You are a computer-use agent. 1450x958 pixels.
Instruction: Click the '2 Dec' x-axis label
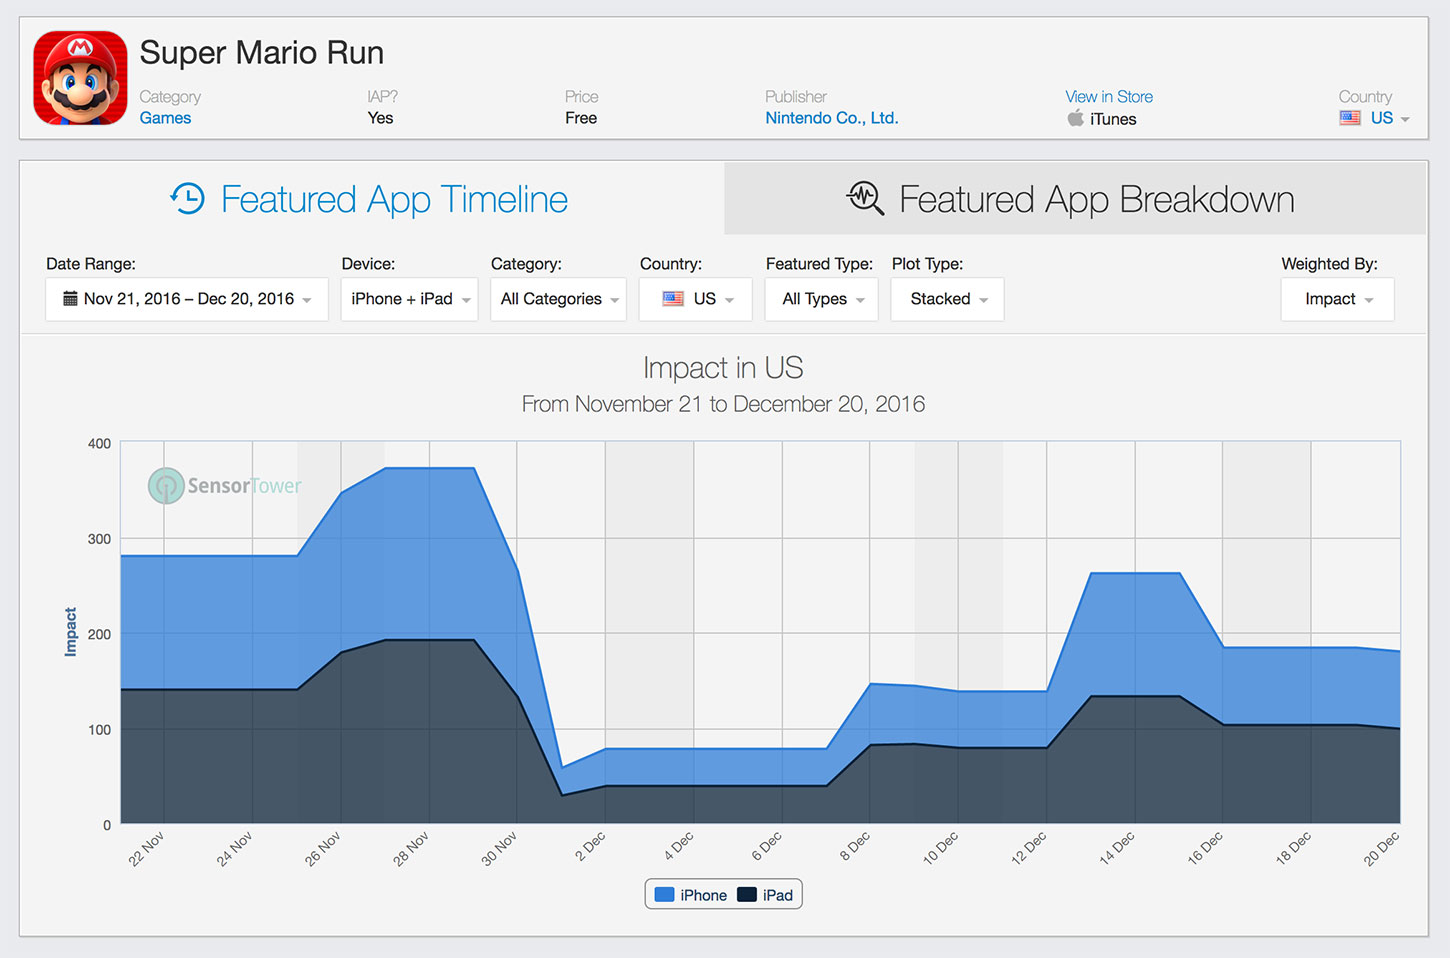pyautogui.click(x=590, y=847)
